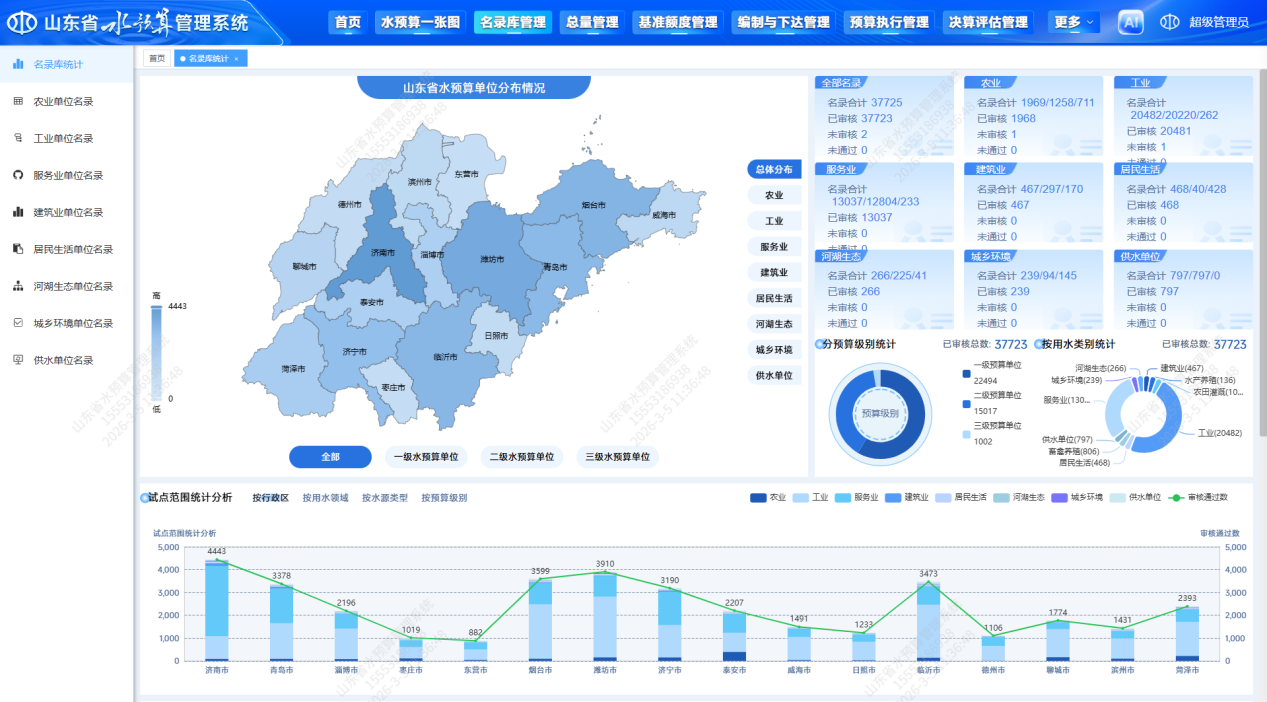The height and width of the screenshot is (702, 1267).
Task: Click the map's high-low color scale bar
Action: (x=156, y=352)
